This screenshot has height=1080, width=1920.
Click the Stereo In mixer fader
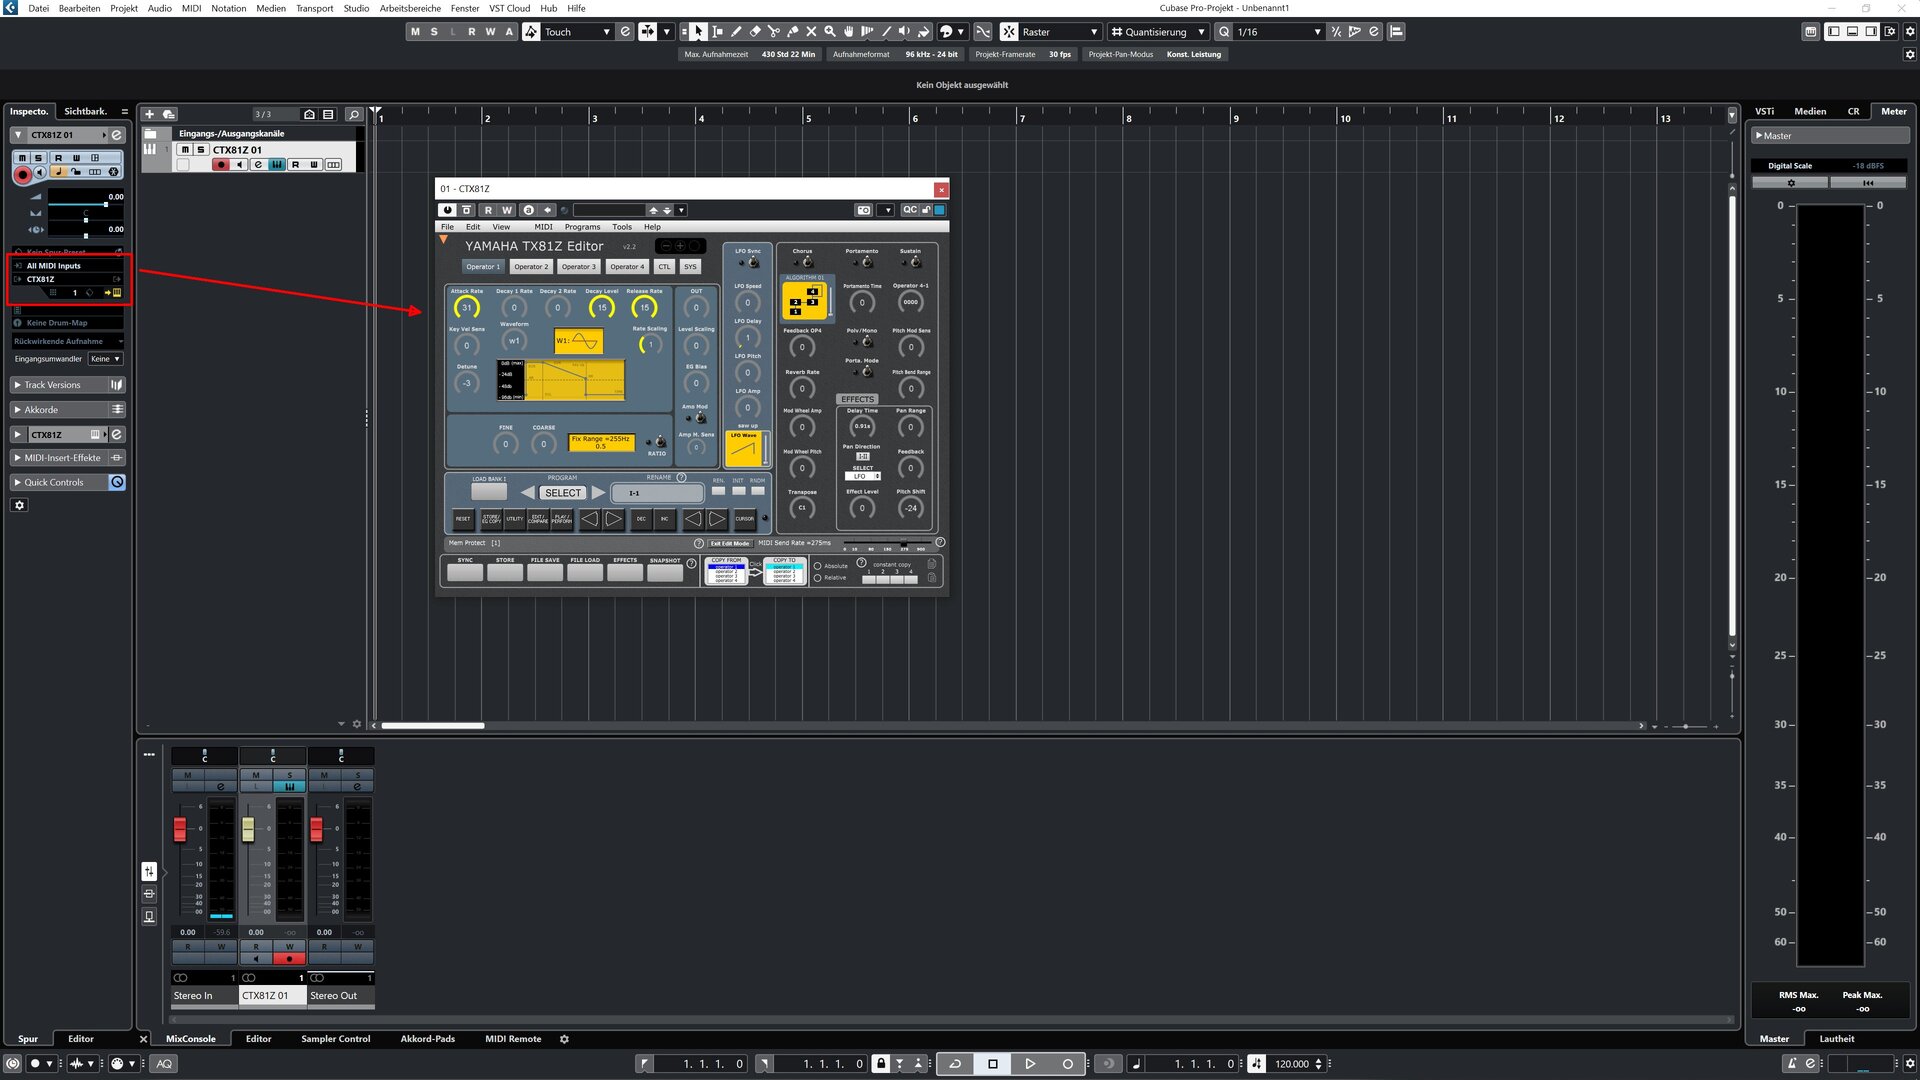click(180, 830)
